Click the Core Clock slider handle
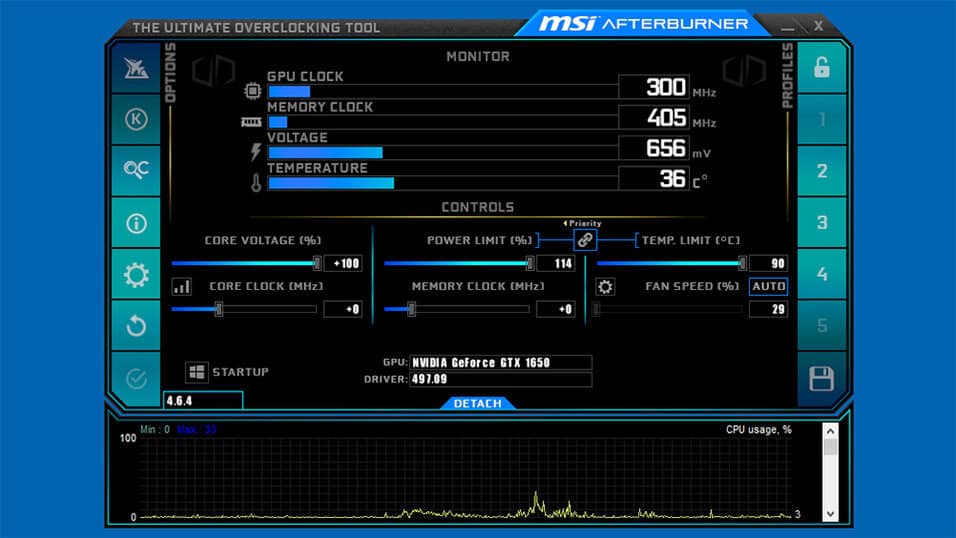The image size is (956, 538). pyautogui.click(x=219, y=310)
